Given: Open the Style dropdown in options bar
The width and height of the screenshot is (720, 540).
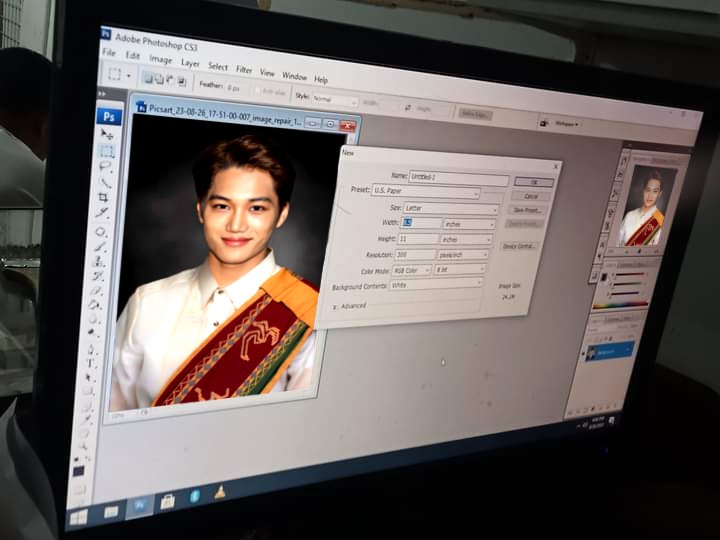Looking at the screenshot, I should (335, 100).
